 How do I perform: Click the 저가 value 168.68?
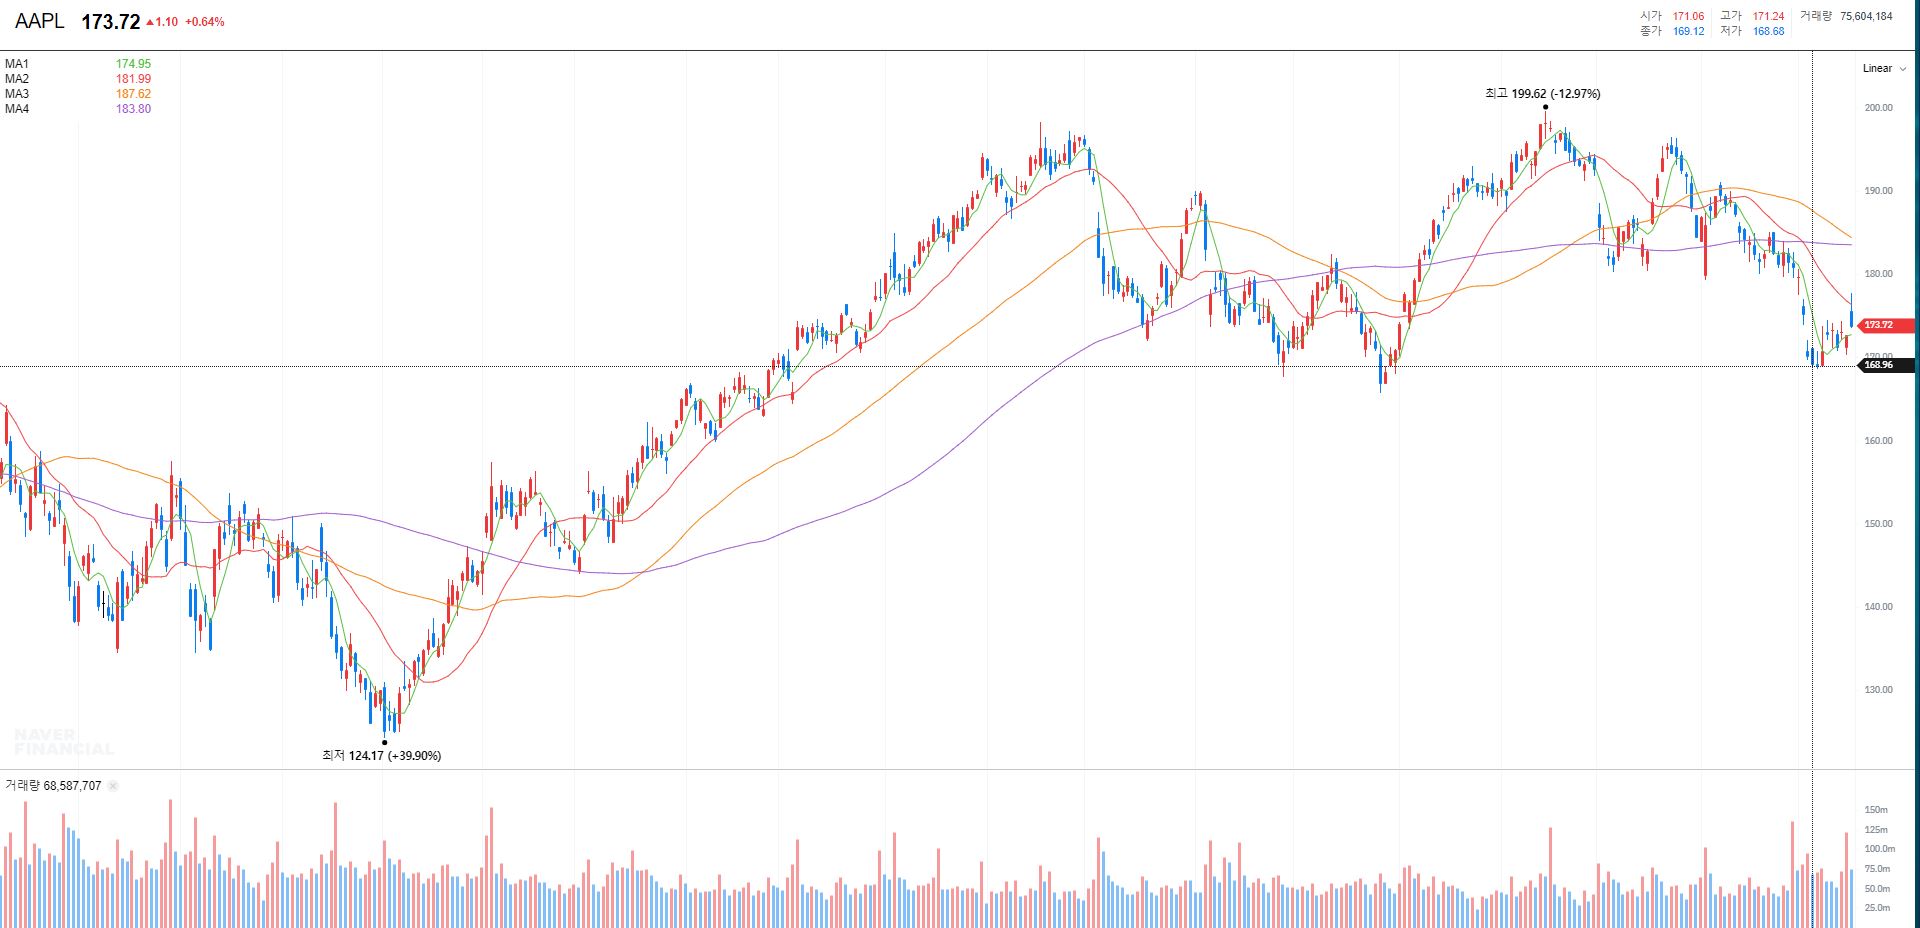1768,31
